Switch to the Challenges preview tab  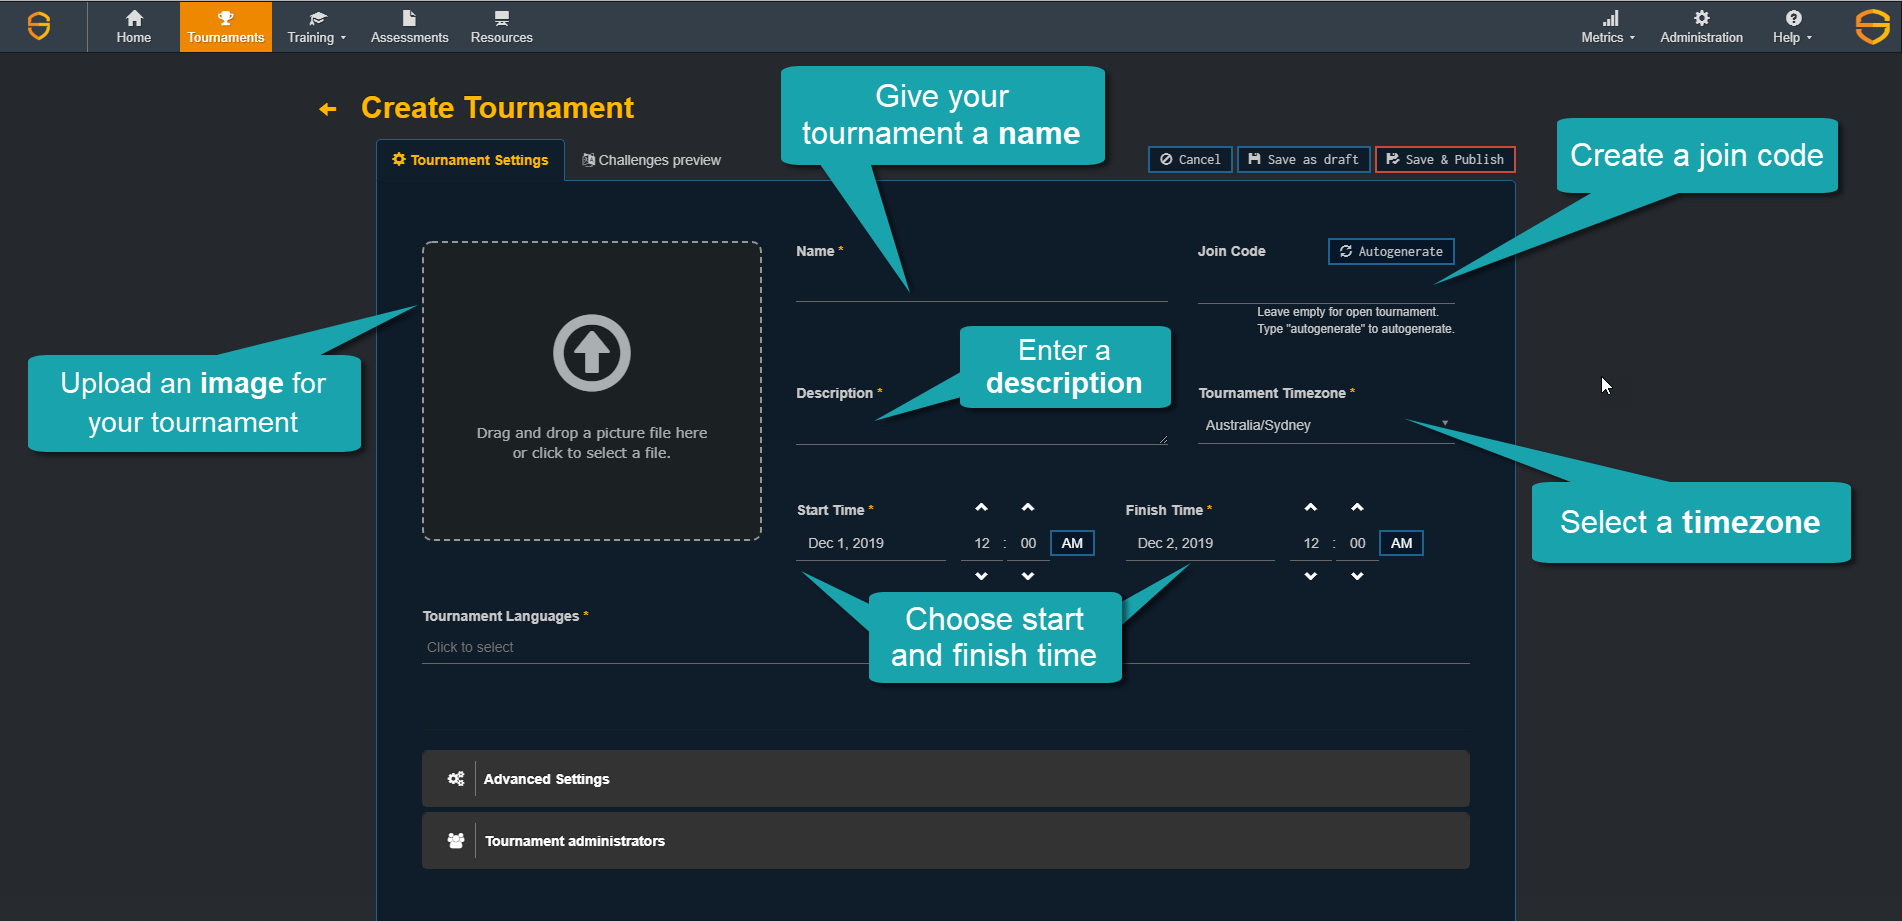(651, 159)
